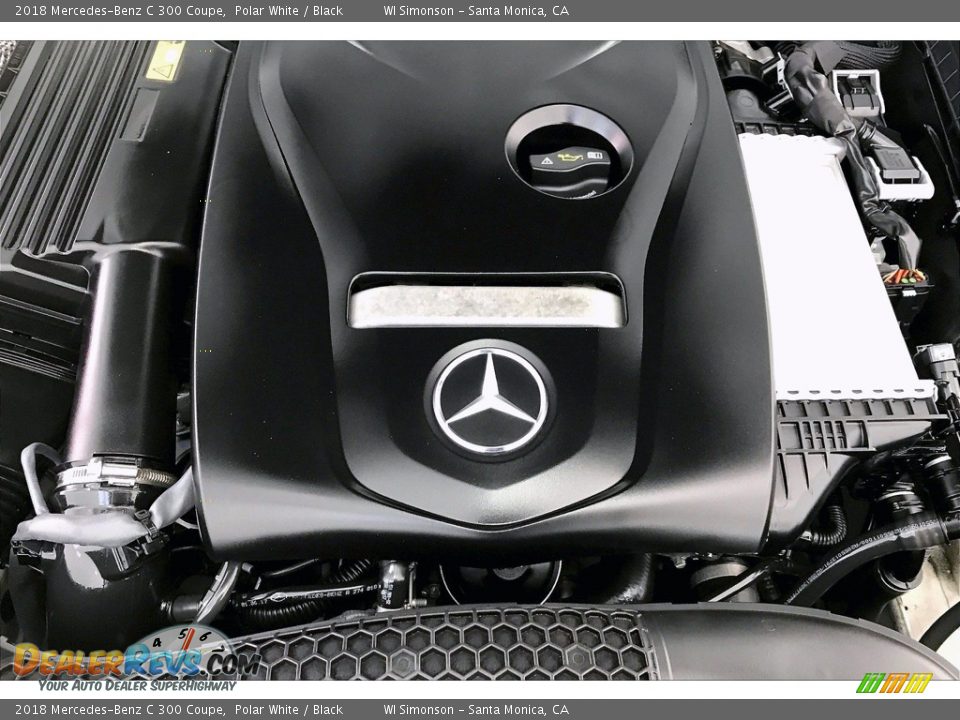Click the bottom caption "2018 Mercedes-Benz C 300 Coupe"
The width and height of the screenshot is (960, 720).
[x=120, y=710]
